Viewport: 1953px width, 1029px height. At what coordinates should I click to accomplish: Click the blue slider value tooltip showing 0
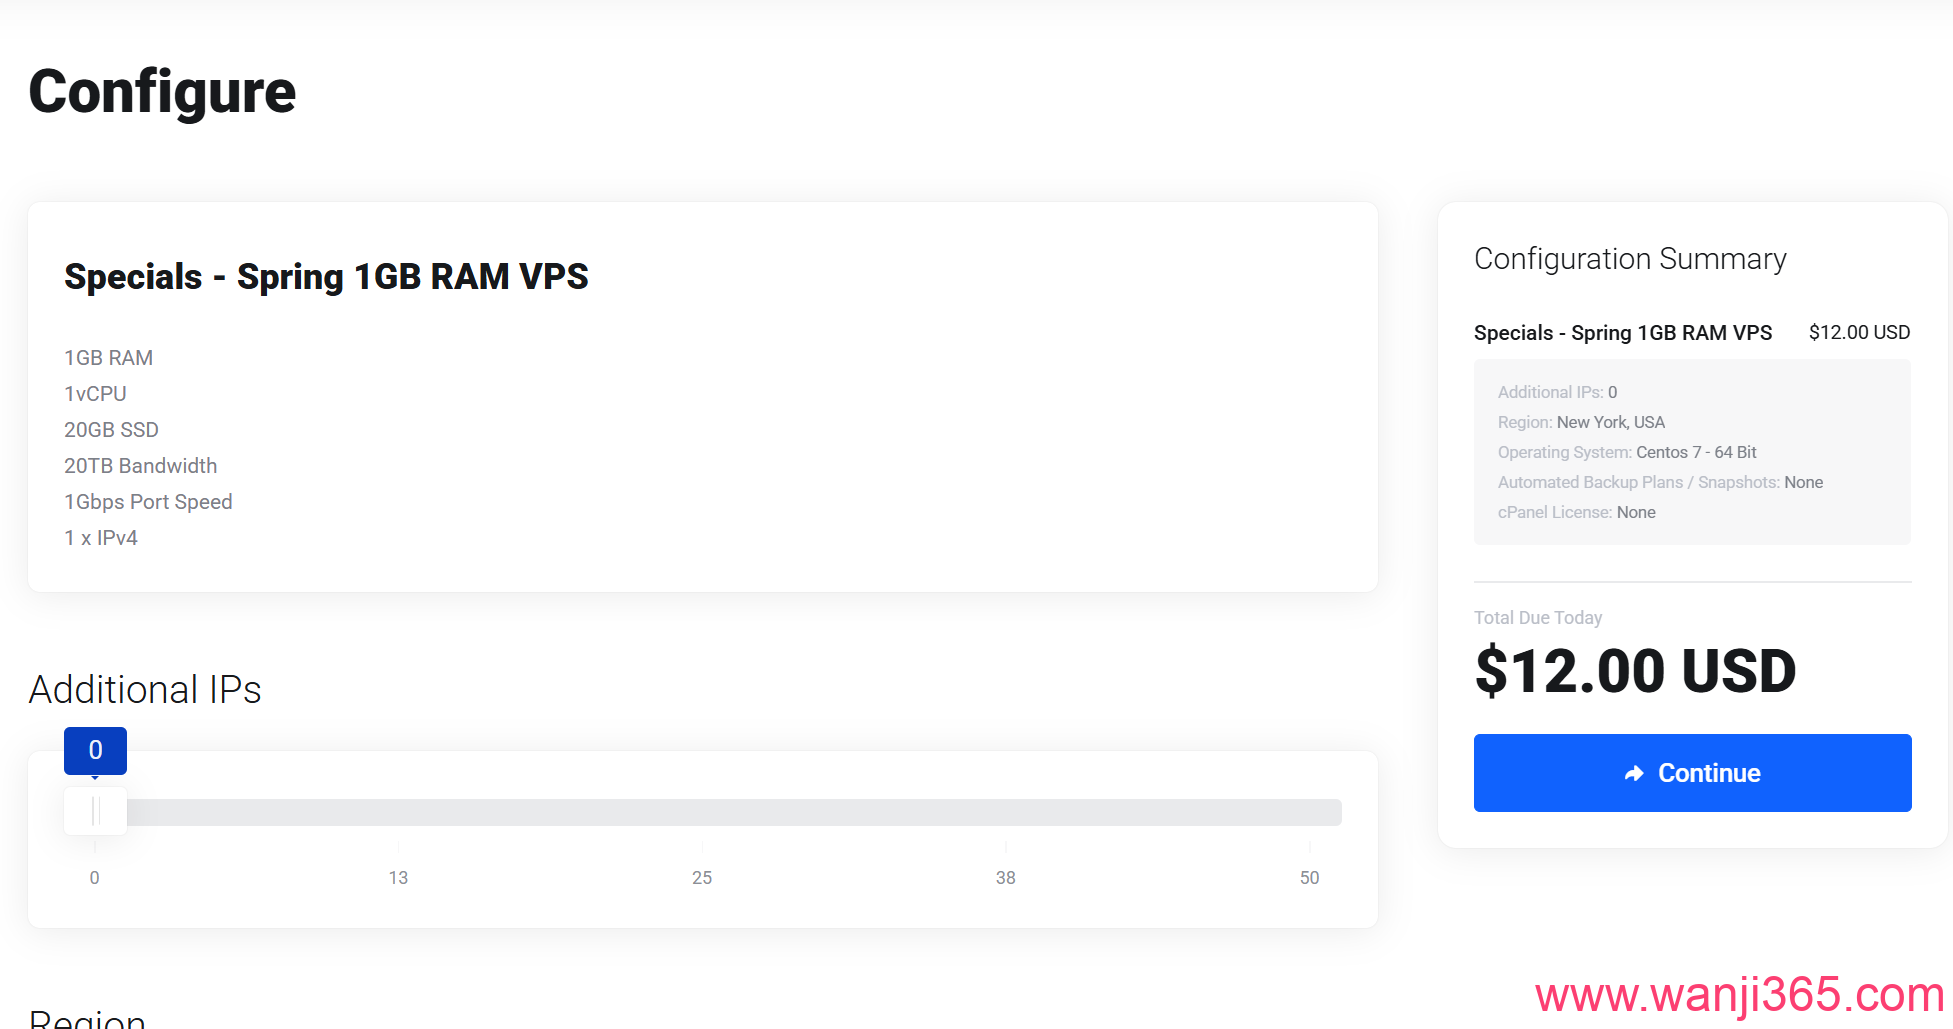pos(95,750)
